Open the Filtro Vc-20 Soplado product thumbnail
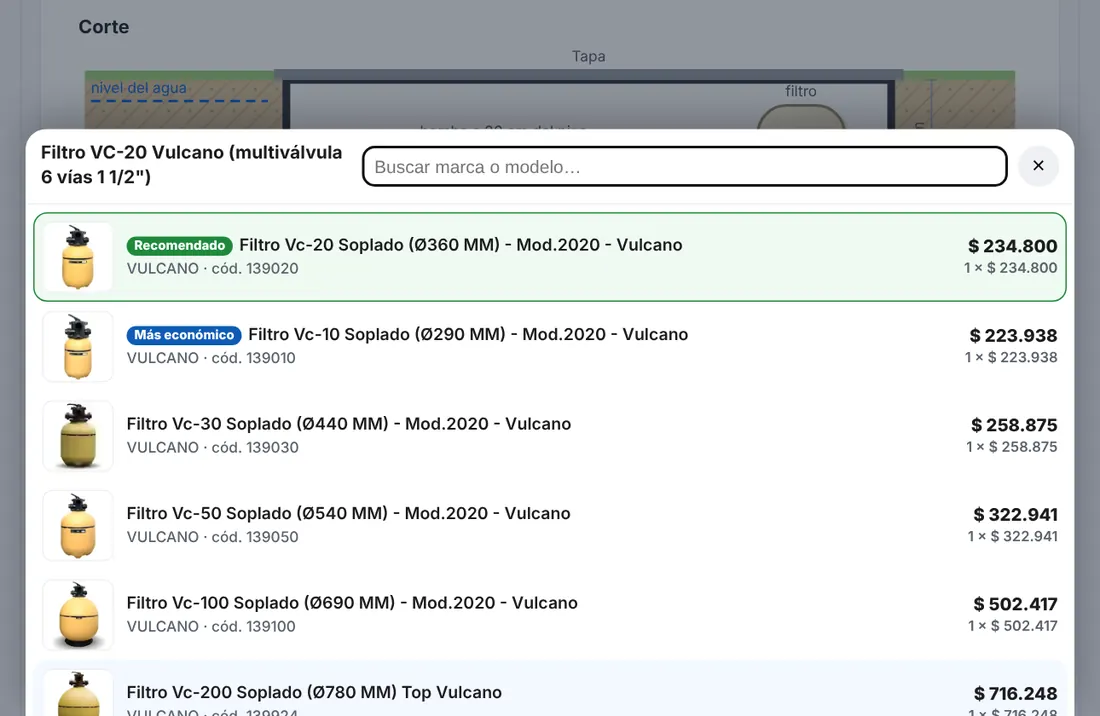Viewport: 1100px width, 716px height. point(78,257)
